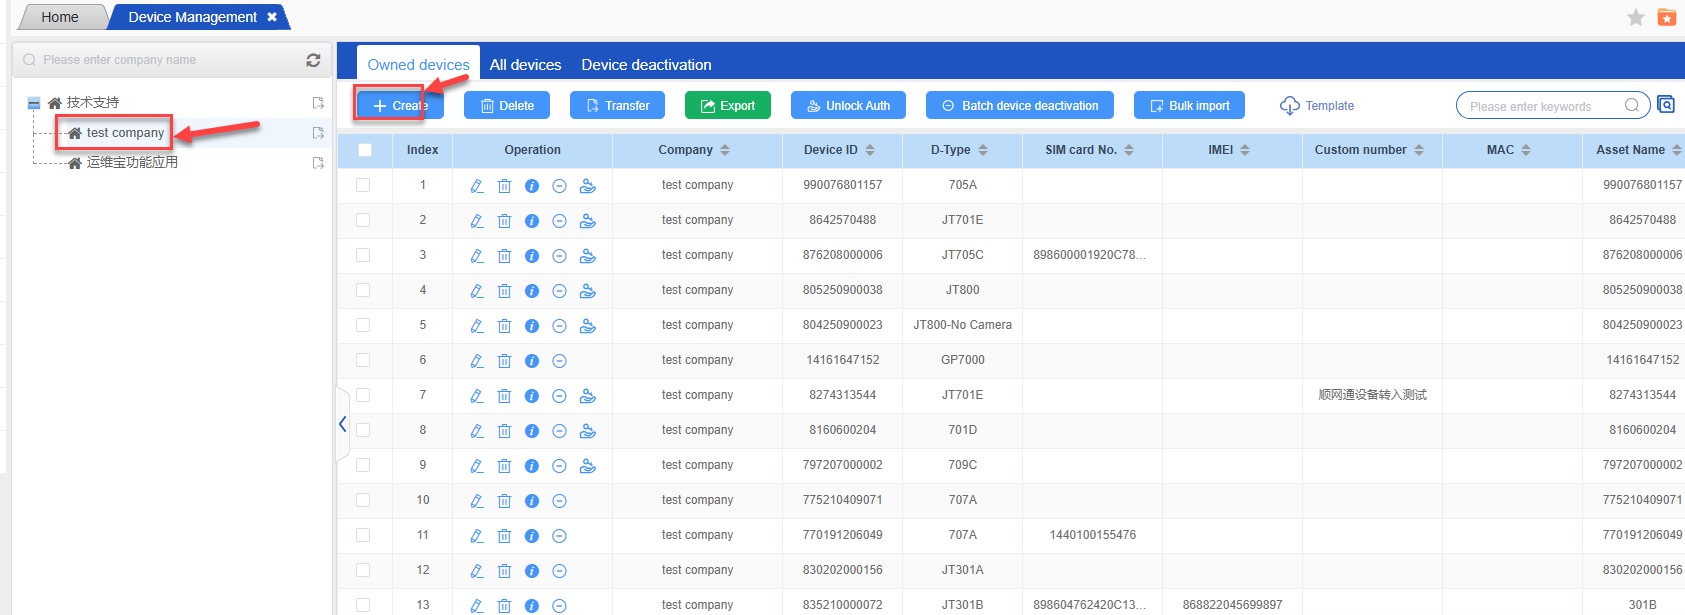This screenshot has width=1685, height=615.
Task: Click the Bulk import button
Action: (1189, 106)
